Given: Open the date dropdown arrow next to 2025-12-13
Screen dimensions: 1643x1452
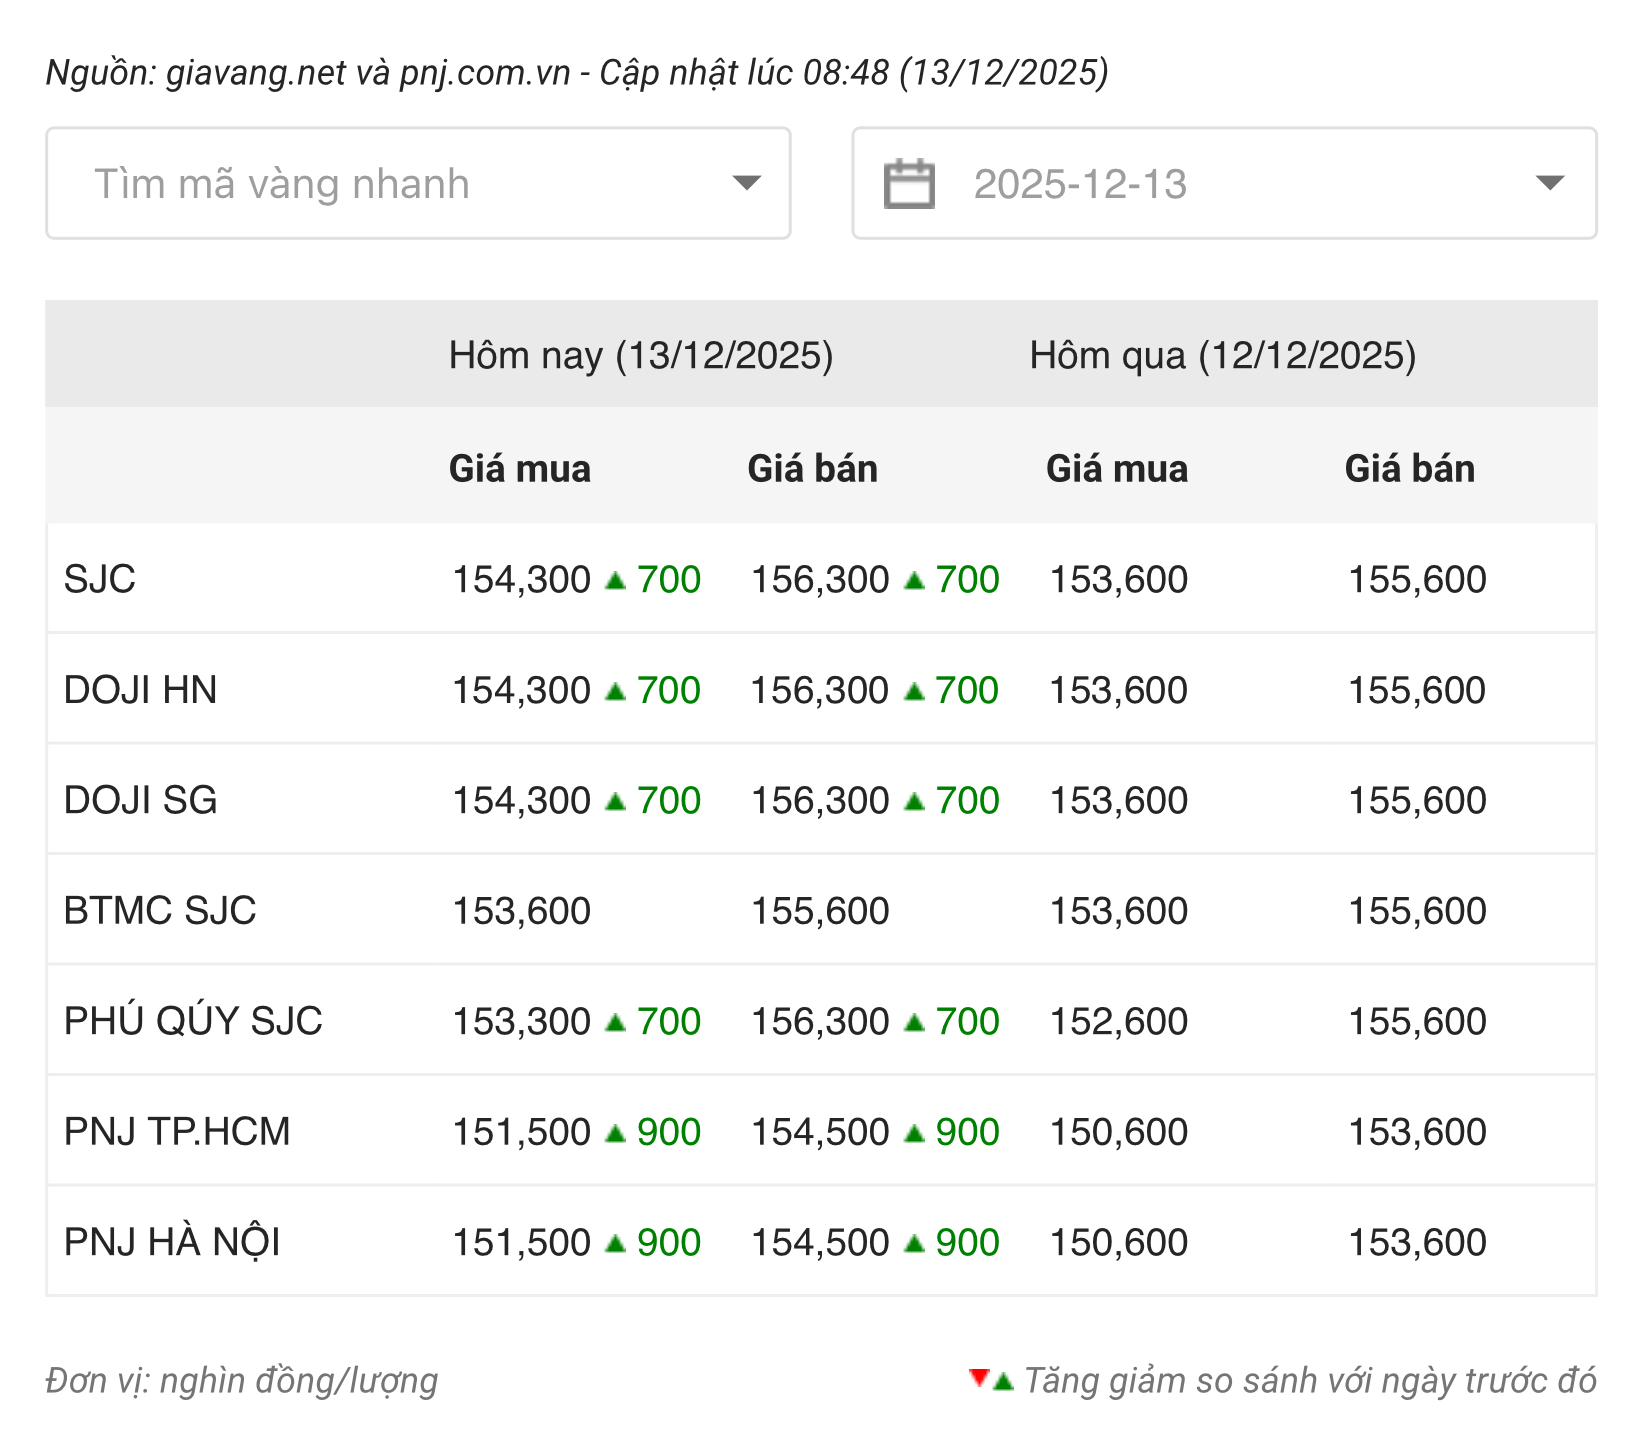Looking at the screenshot, I should (1549, 183).
